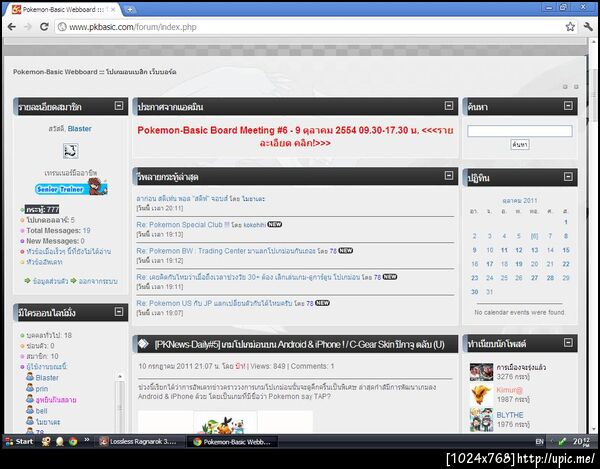Open the Pokemon-Basic Webboard breadcrumb link

tap(95, 72)
